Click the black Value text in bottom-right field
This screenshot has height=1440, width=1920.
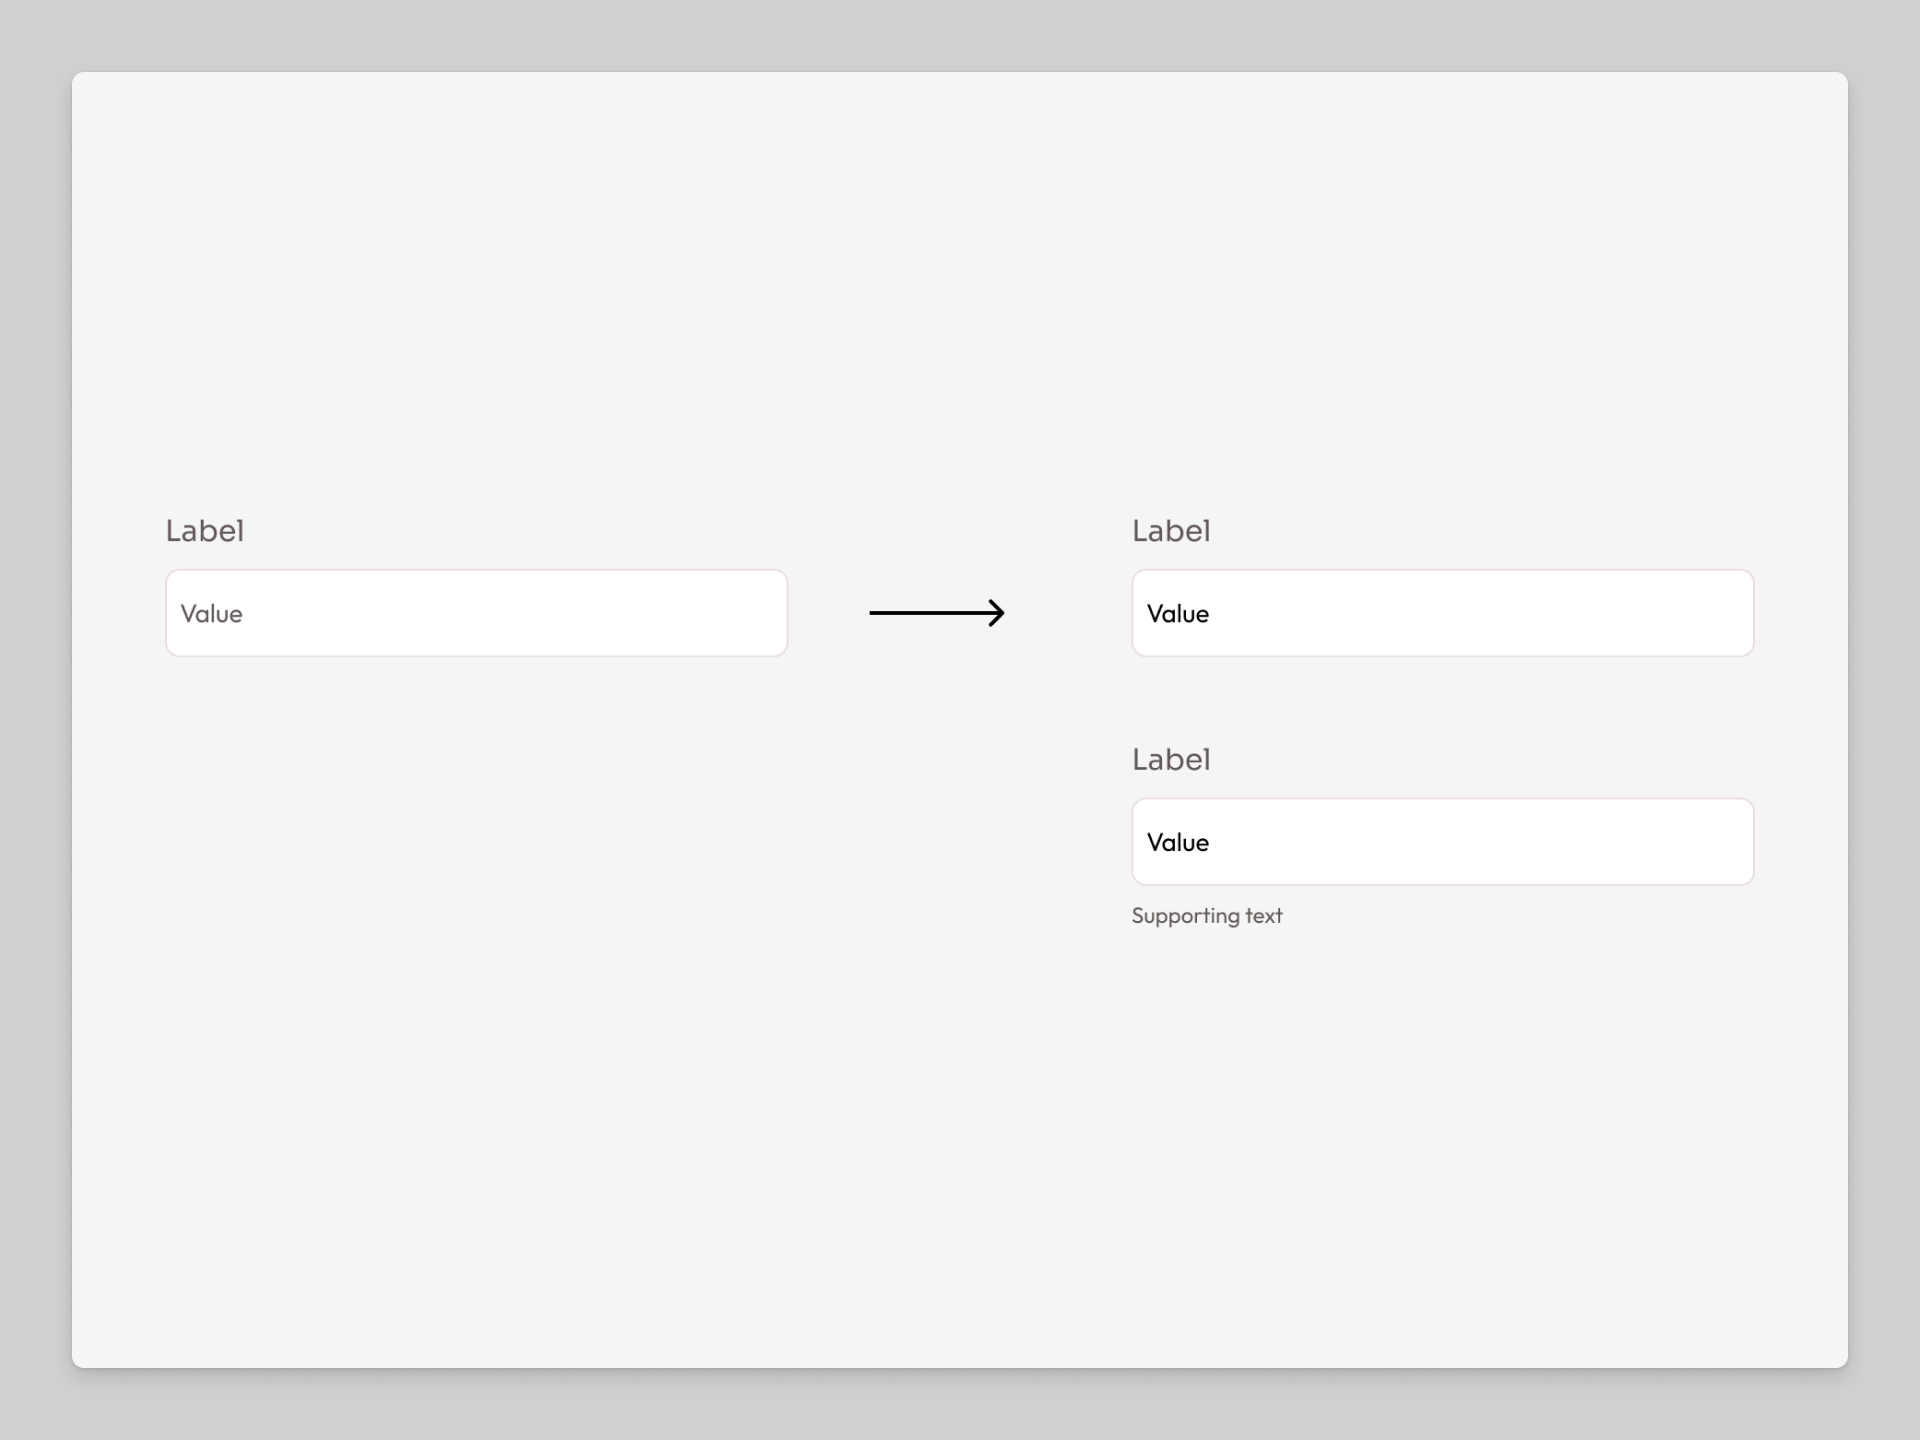point(1178,843)
